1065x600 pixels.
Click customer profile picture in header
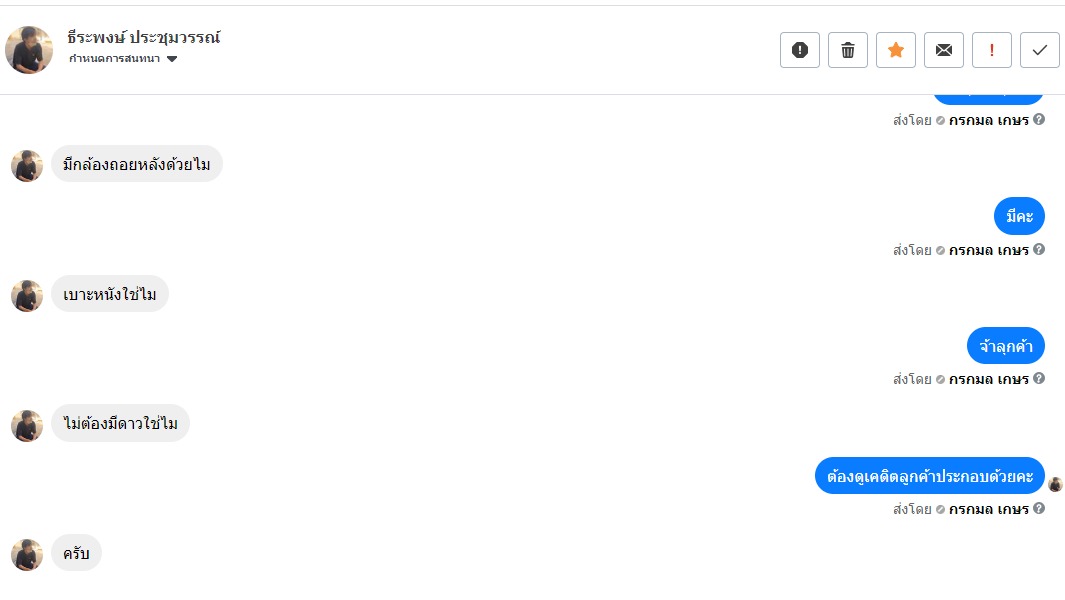(x=29, y=50)
